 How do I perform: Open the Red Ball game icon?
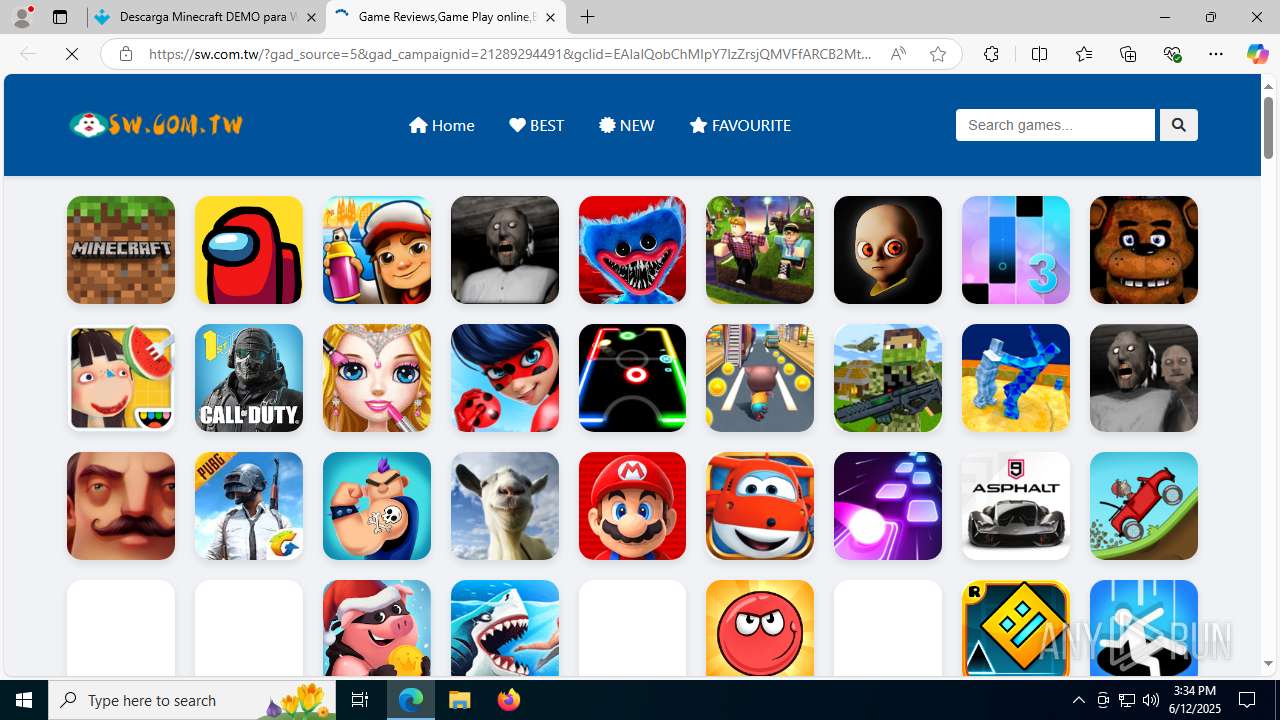coord(760,628)
